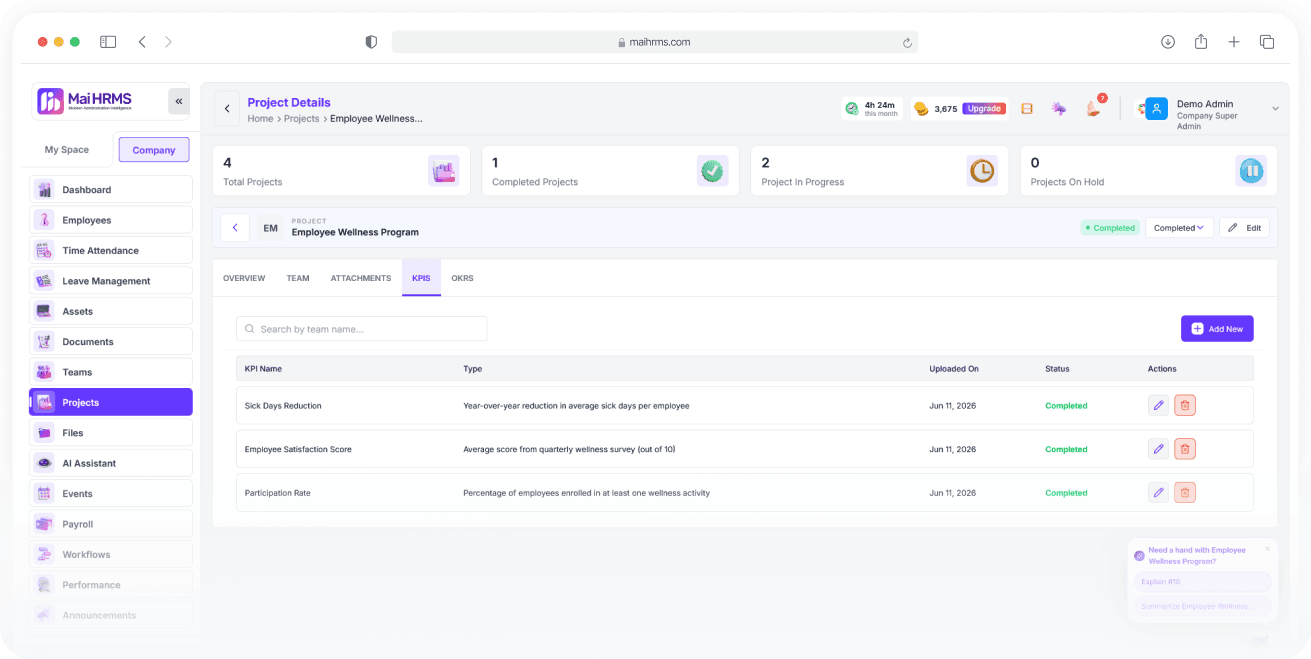The height and width of the screenshot is (659, 1311).
Task: Close the Need a hand assistant popup
Action: pos(1267,548)
